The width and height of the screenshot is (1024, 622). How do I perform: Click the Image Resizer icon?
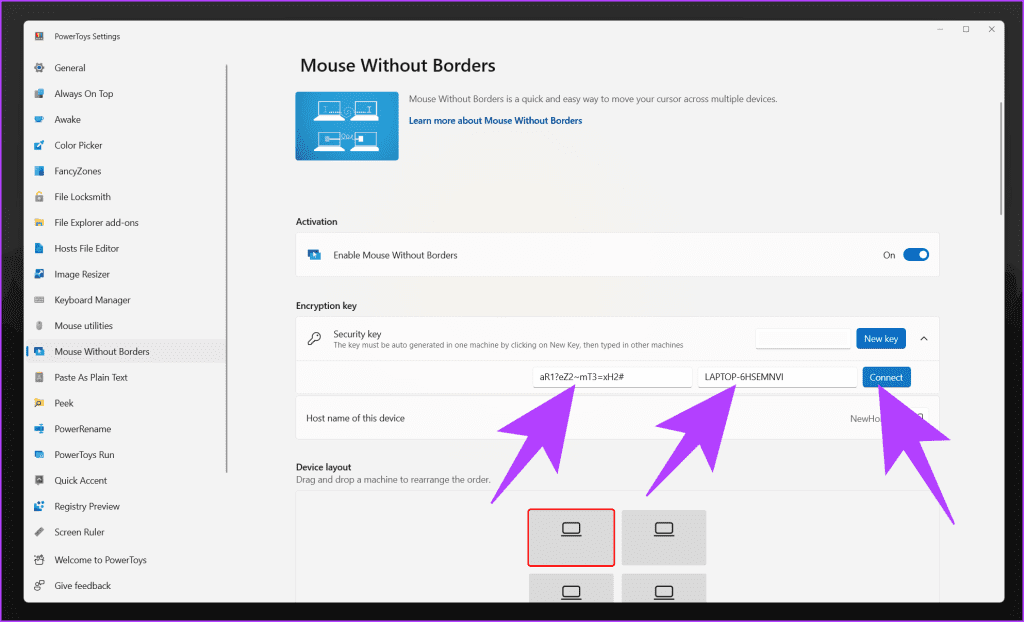[x=39, y=274]
